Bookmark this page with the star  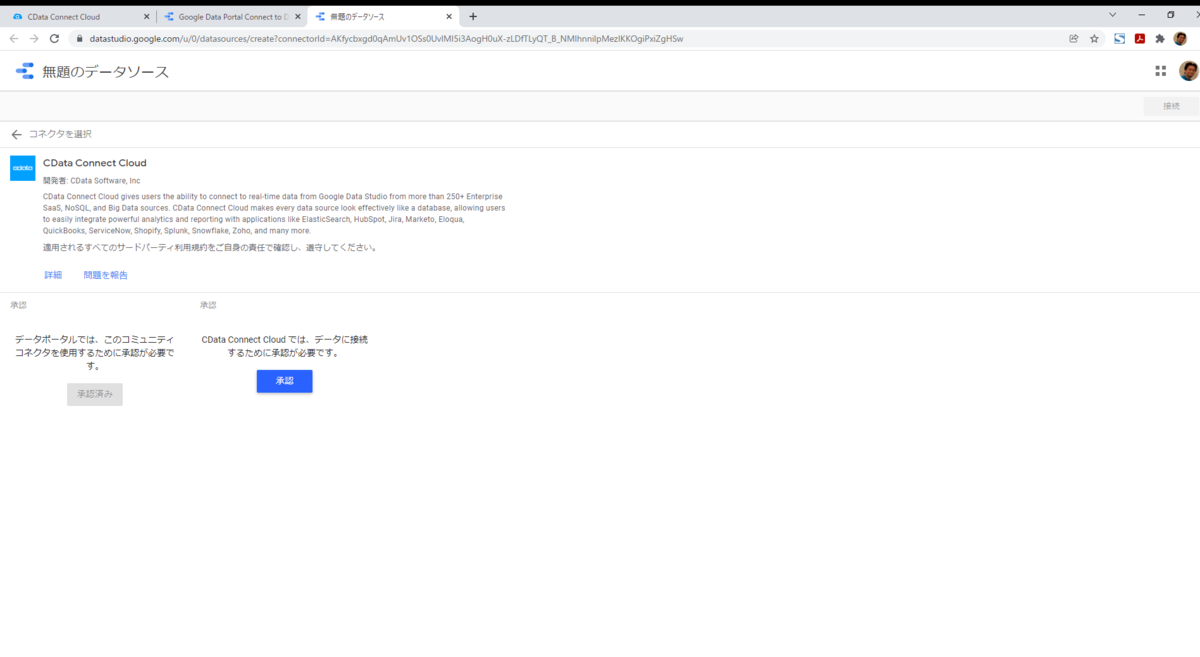coord(1094,39)
